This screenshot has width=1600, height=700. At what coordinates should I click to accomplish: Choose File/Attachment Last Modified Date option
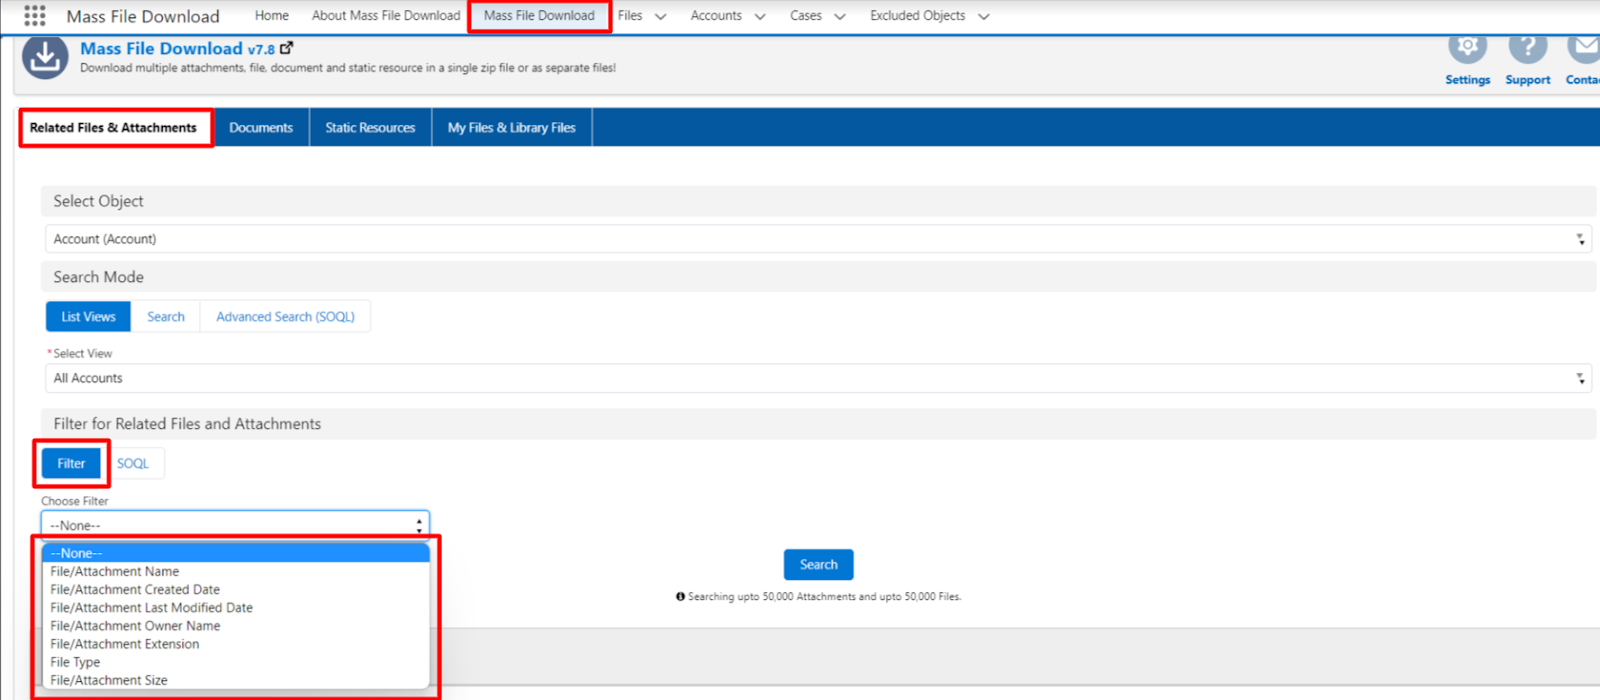coord(235,608)
